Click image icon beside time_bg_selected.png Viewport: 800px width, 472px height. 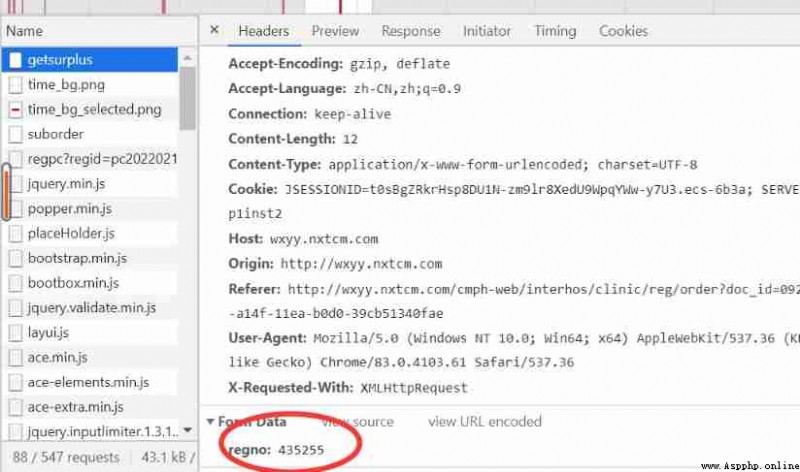click(x=16, y=110)
